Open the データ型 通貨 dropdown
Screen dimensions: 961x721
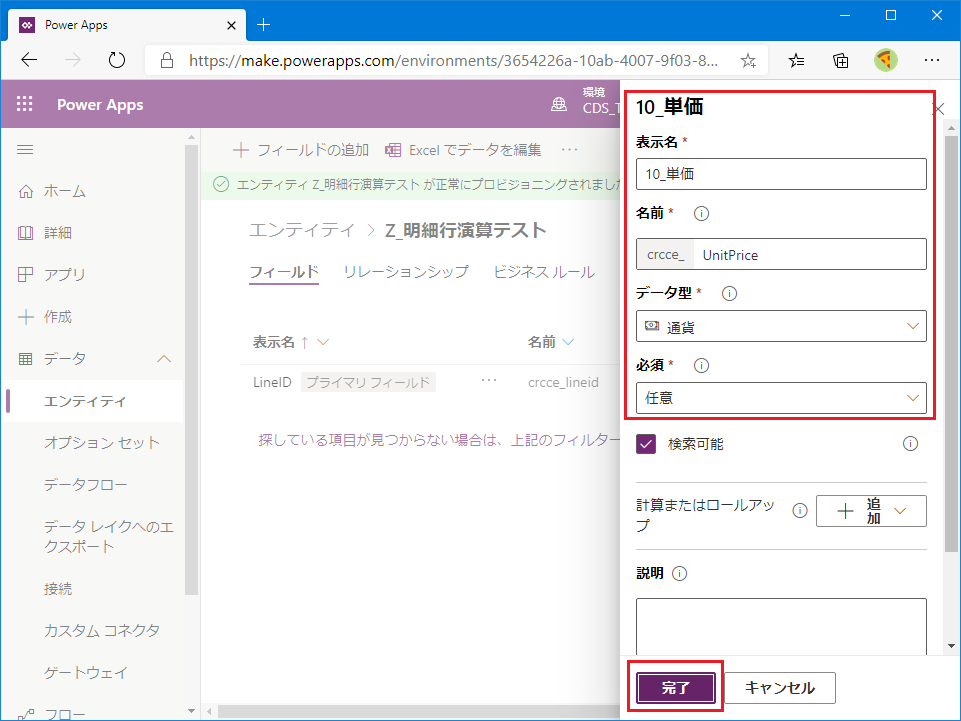click(x=781, y=326)
